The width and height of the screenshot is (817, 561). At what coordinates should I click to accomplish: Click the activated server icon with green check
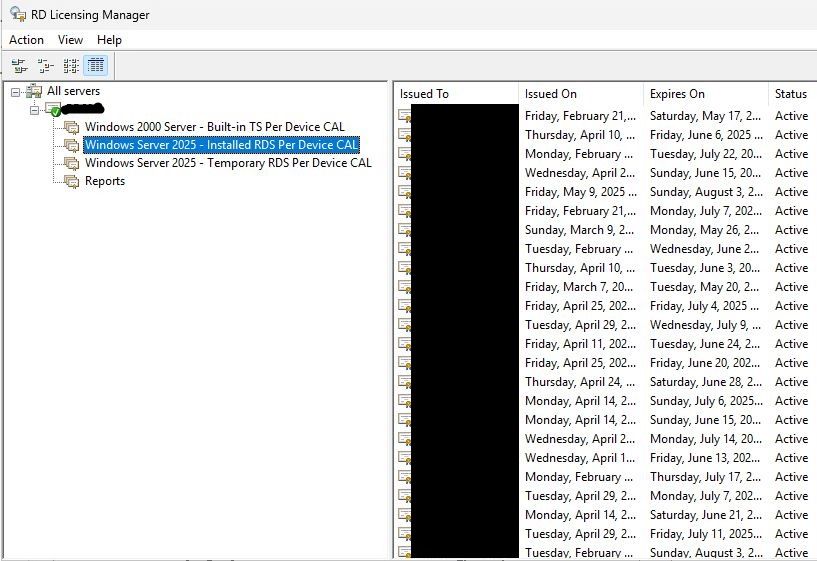[x=53, y=109]
